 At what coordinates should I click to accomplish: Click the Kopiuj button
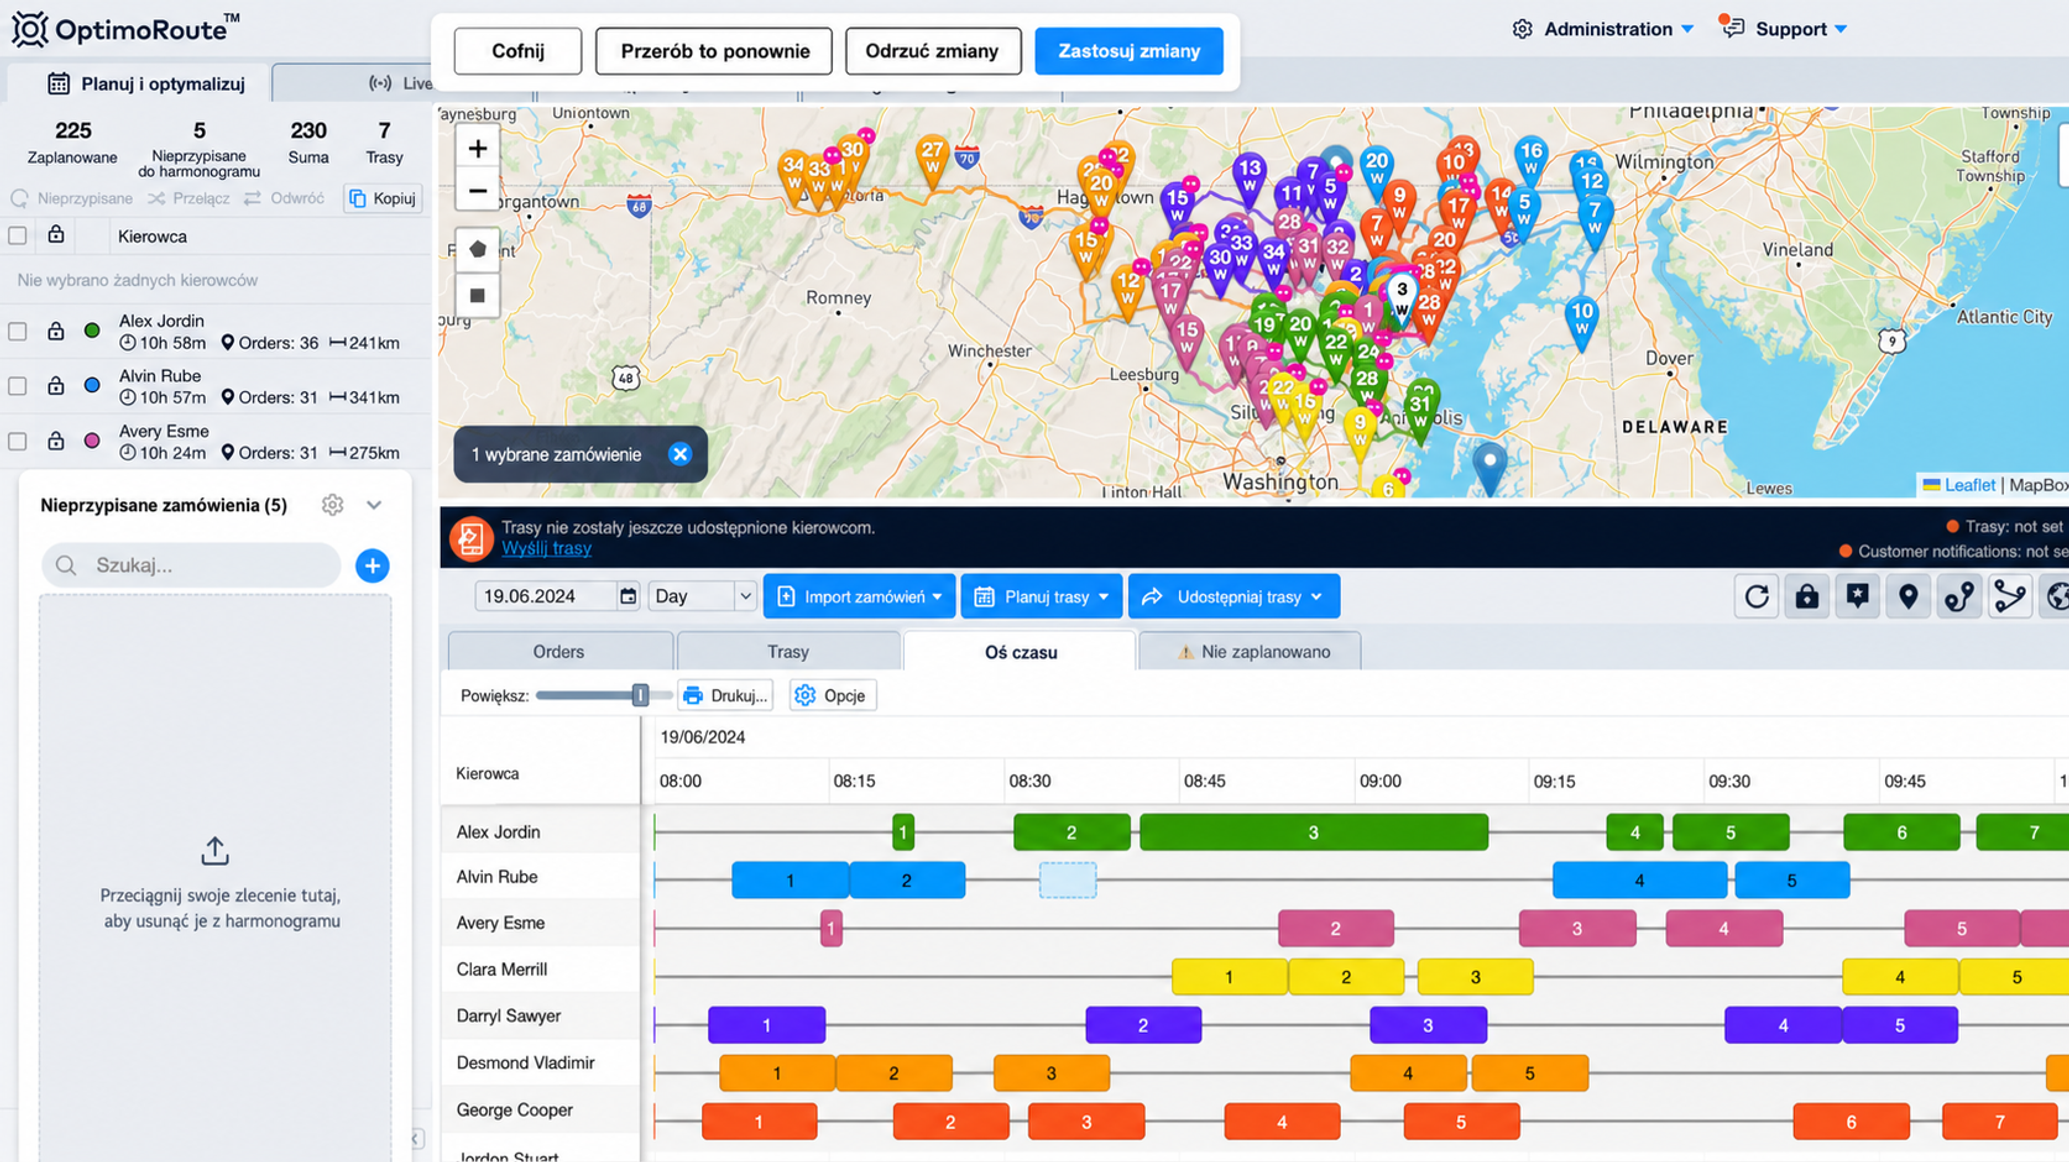[x=382, y=198]
